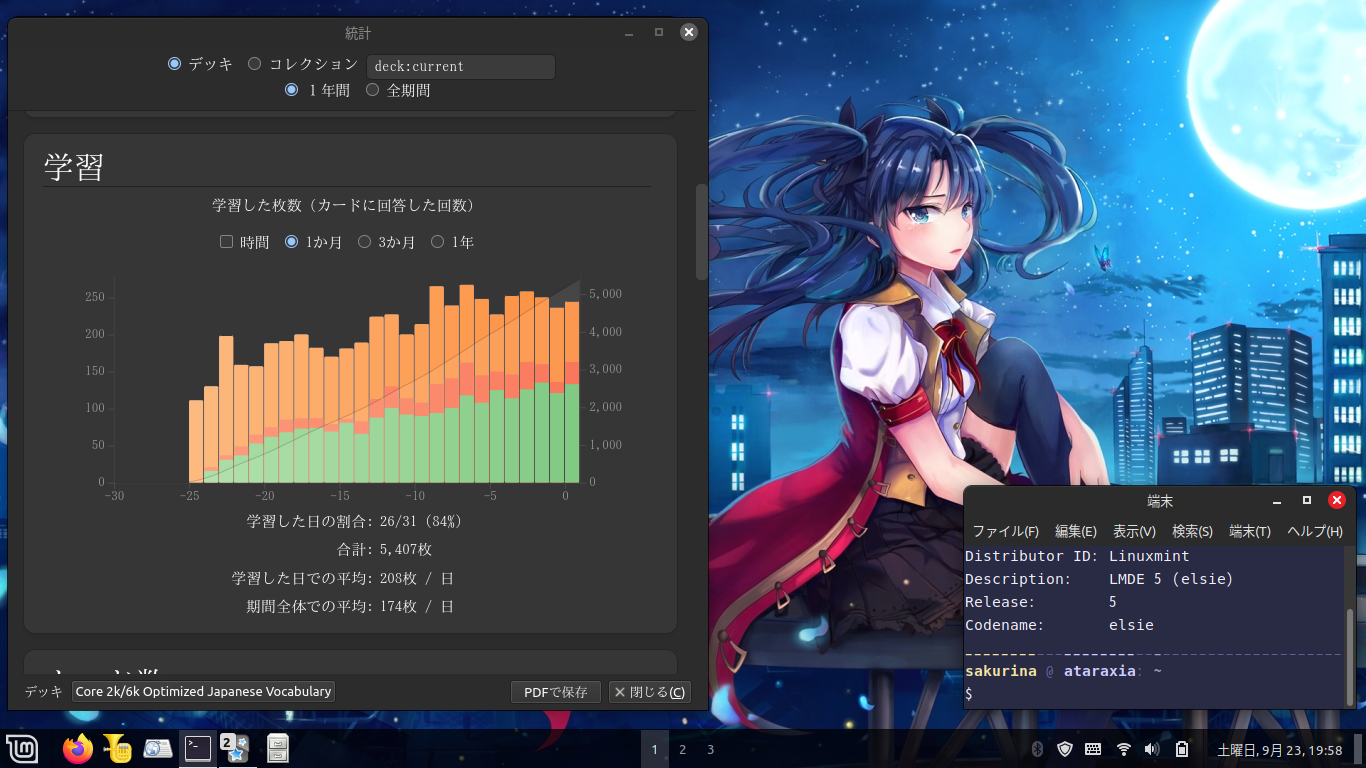Click the deck:current search field
Screen dimensions: 1366x768
[x=461, y=67]
